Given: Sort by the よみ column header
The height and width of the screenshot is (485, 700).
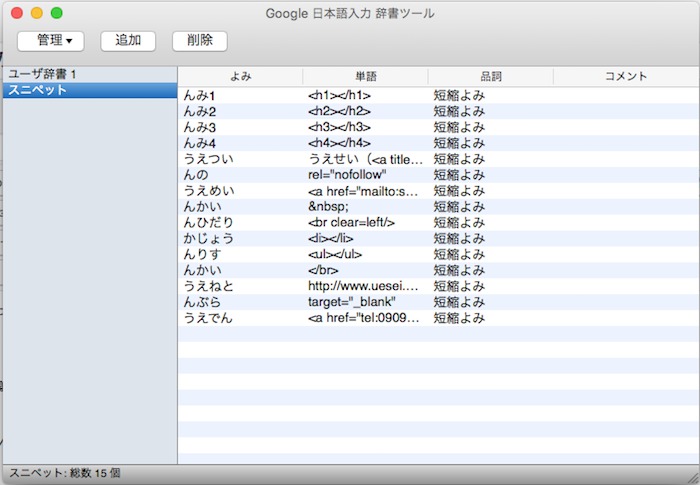Looking at the screenshot, I should [x=241, y=76].
